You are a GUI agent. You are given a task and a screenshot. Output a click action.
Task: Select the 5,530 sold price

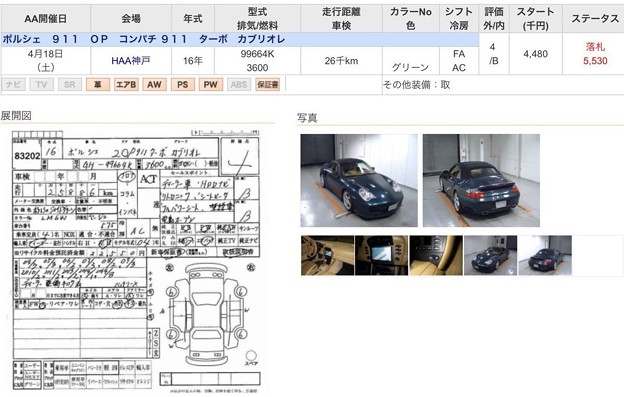pyautogui.click(x=595, y=61)
